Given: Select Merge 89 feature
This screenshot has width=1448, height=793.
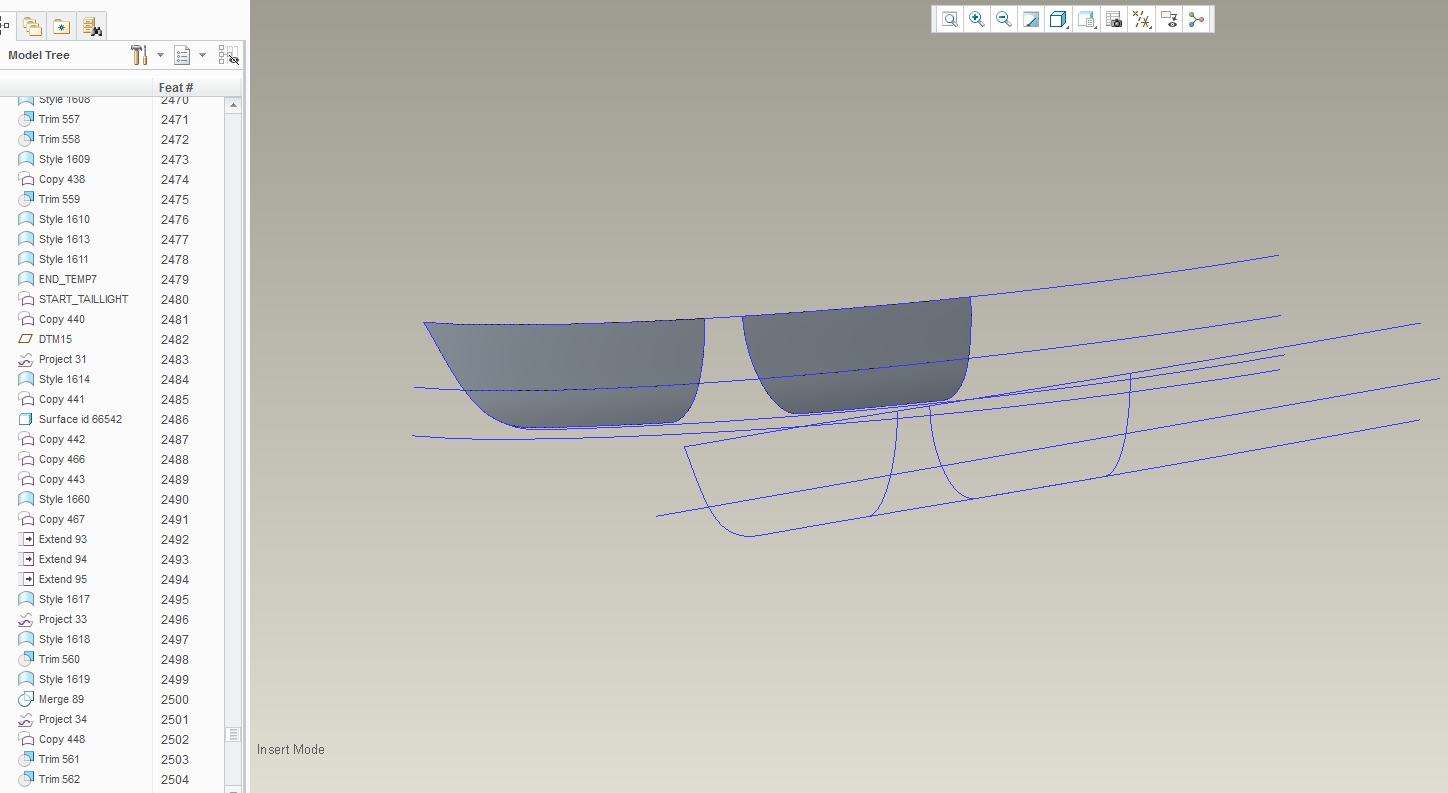Looking at the screenshot, I should click(x=61, y=699).
